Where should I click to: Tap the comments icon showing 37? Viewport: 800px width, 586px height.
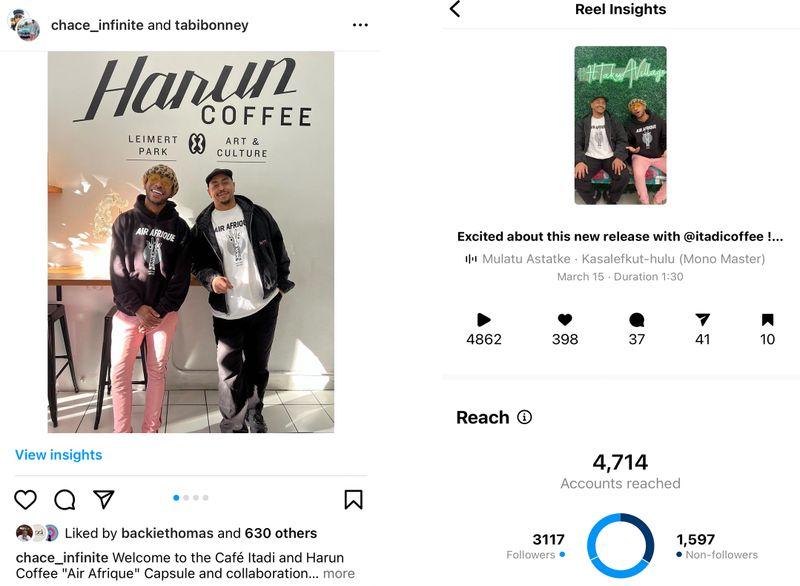click(637, 320)
